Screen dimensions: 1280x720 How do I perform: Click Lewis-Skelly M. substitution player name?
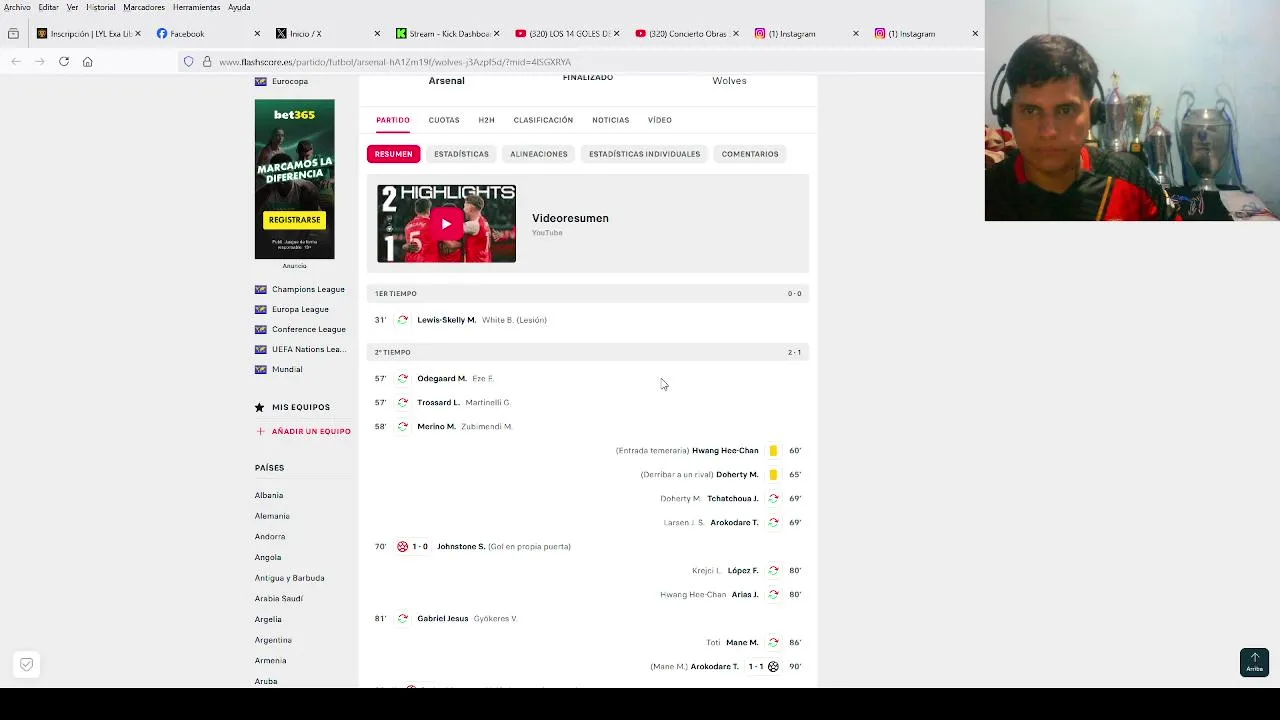click(x=446, y=320)
